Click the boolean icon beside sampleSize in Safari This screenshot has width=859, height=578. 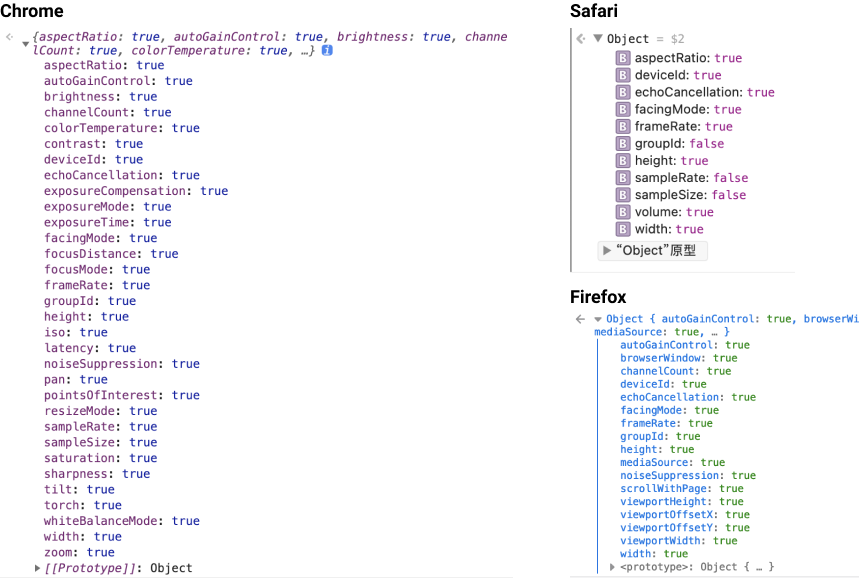point(622,194)
